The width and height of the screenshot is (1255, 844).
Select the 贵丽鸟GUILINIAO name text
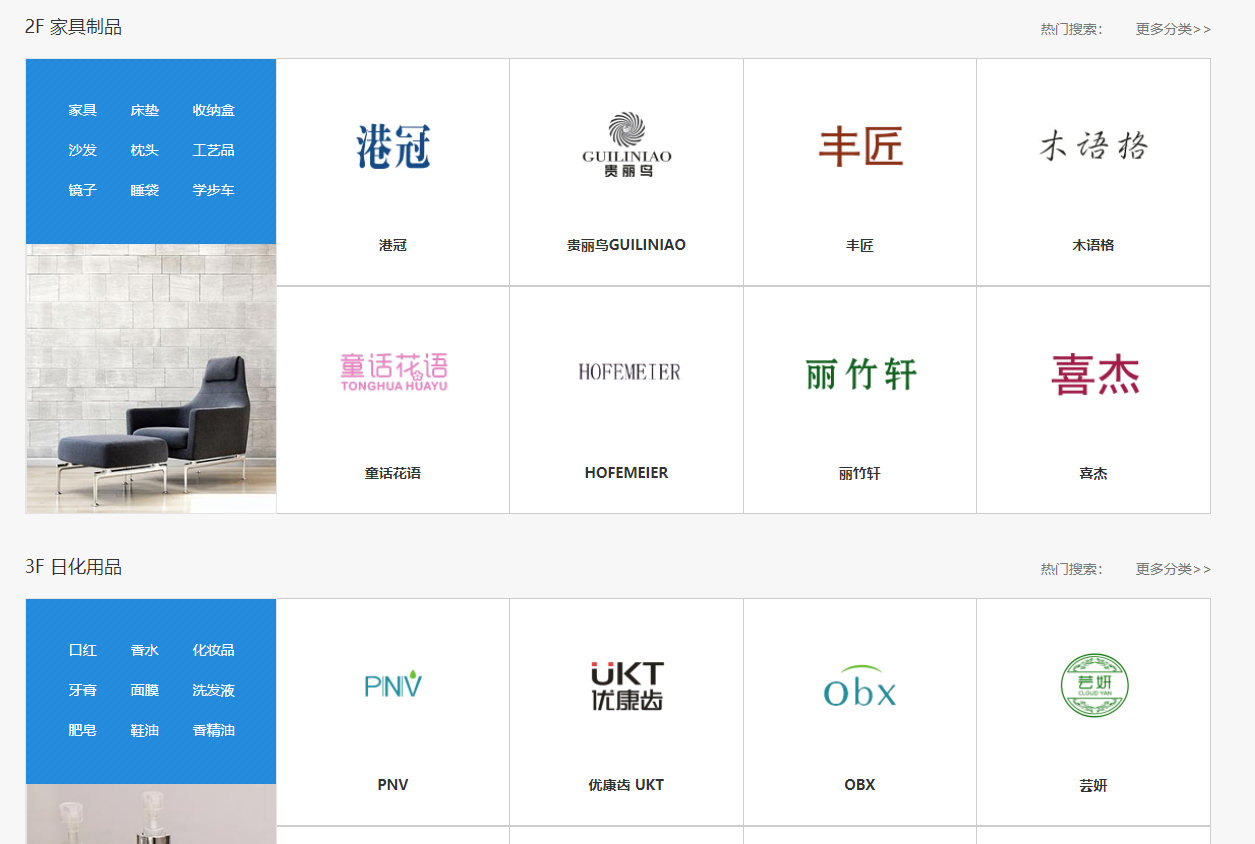[626, 245]
